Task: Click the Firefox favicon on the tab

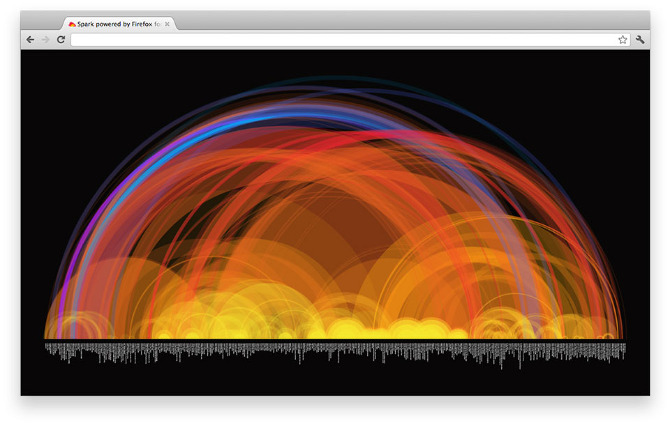Action: click(x=72, y=24)
